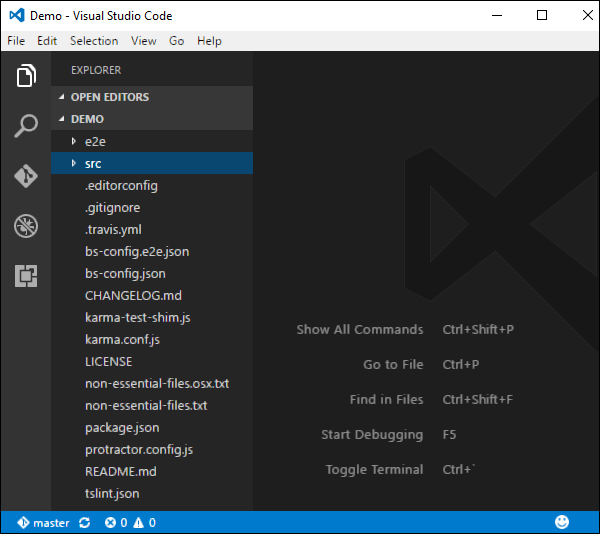This screenshot has width=600, height=534.
Task: Open the File menu
Action: click(16, 41)
